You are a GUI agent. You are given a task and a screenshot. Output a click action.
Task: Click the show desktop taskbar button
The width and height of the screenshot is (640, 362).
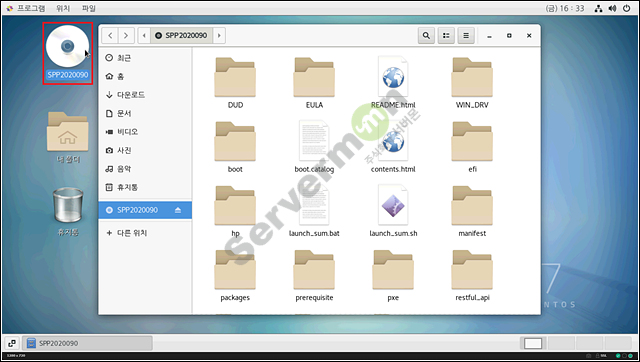coord(11,343)
